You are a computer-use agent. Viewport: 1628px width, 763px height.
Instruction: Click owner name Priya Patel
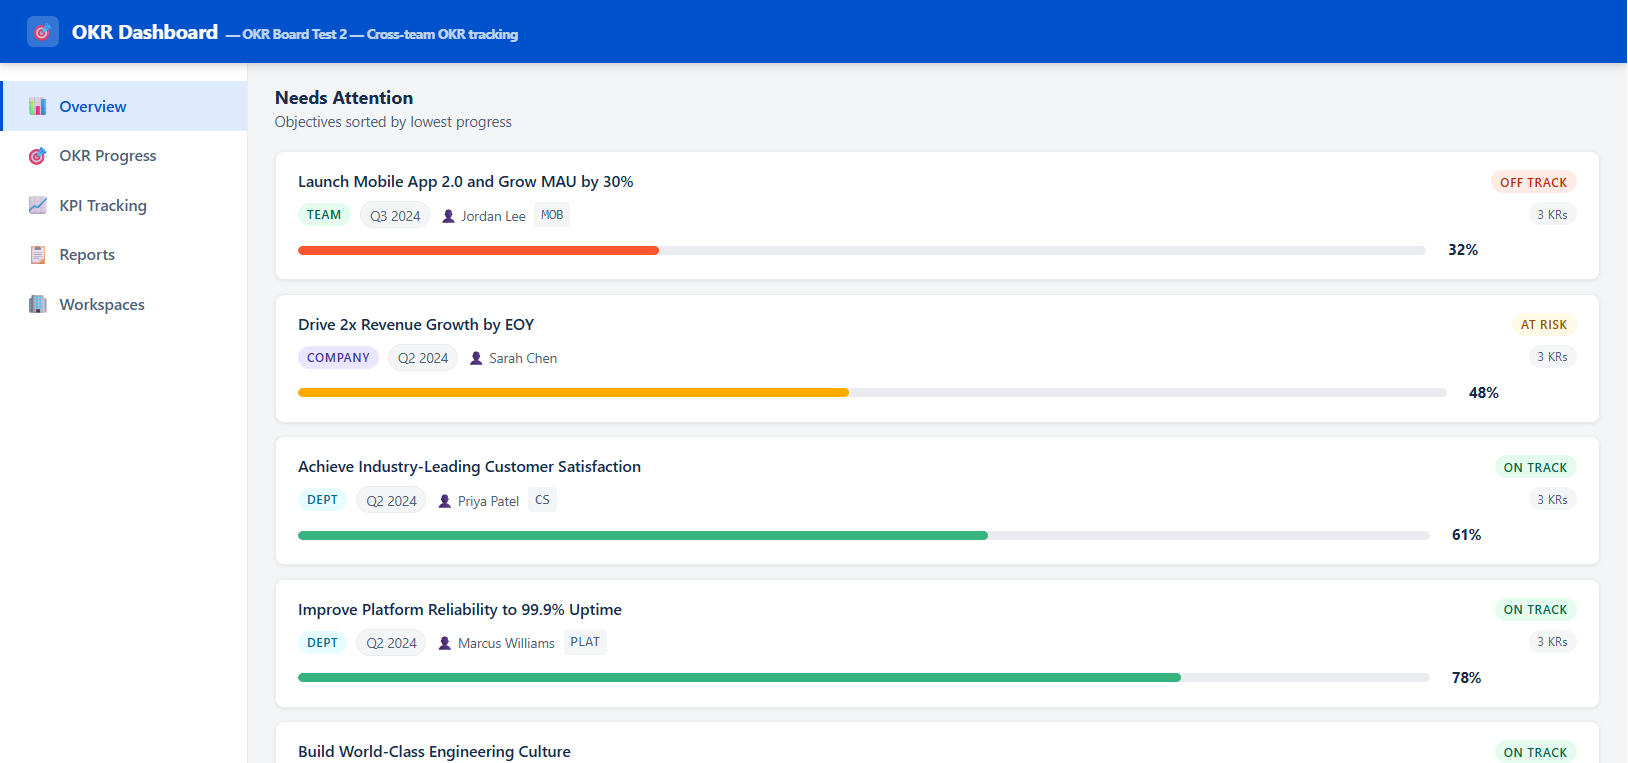click(x=488, y=501)
